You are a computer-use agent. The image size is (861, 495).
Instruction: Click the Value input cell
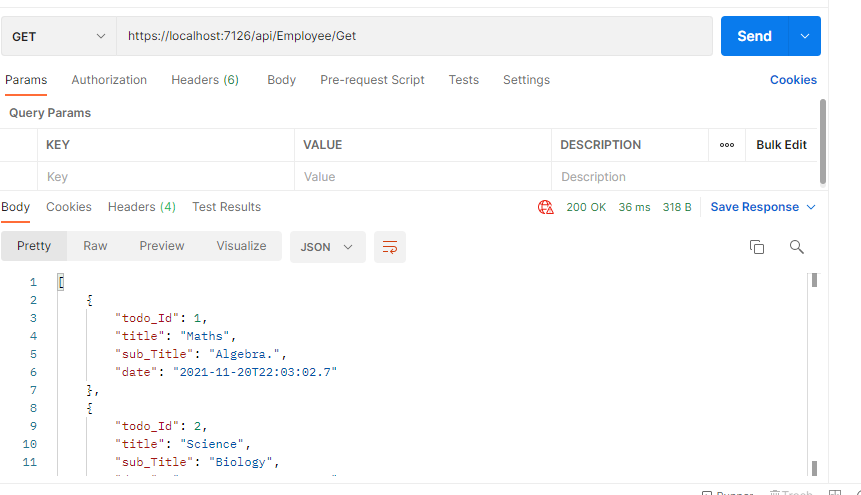click(x=423, y=177)
